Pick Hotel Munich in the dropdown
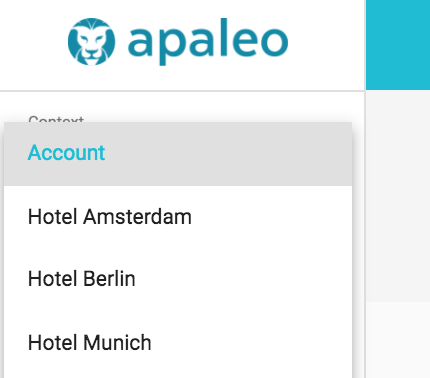The width and height of the screenshot is (430, 378). tap(178, 342)
